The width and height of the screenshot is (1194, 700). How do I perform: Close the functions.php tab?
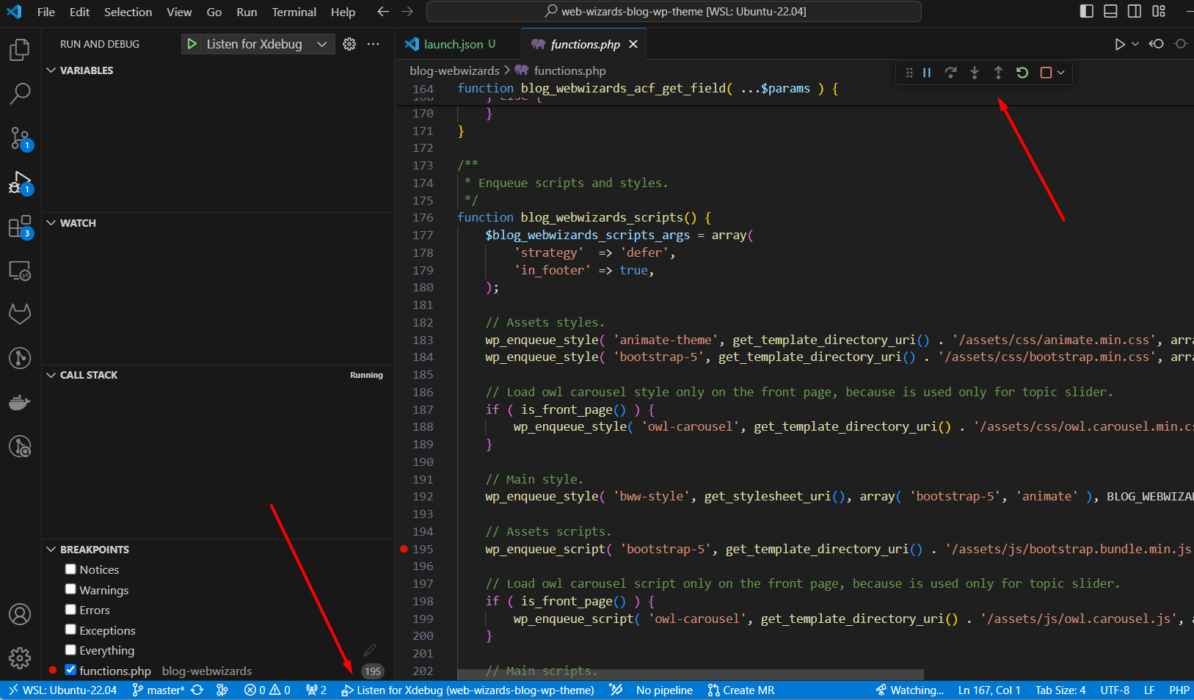point(633,44)
